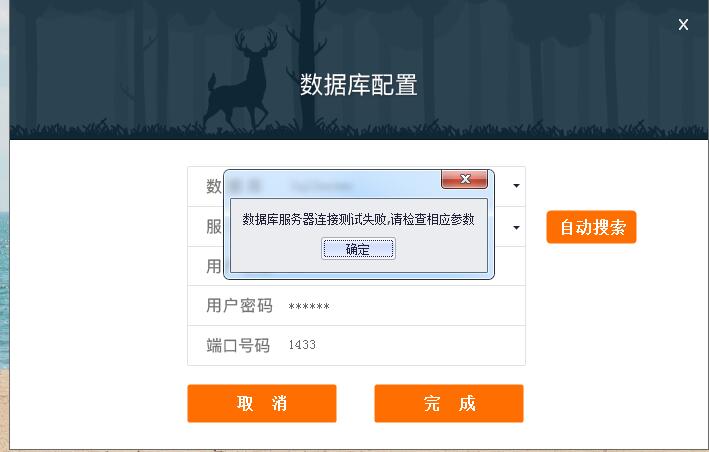This screenshot has width=709, height=452.
Task: Click the partially hidden 服 server label
Action: (x=214, y=226)
